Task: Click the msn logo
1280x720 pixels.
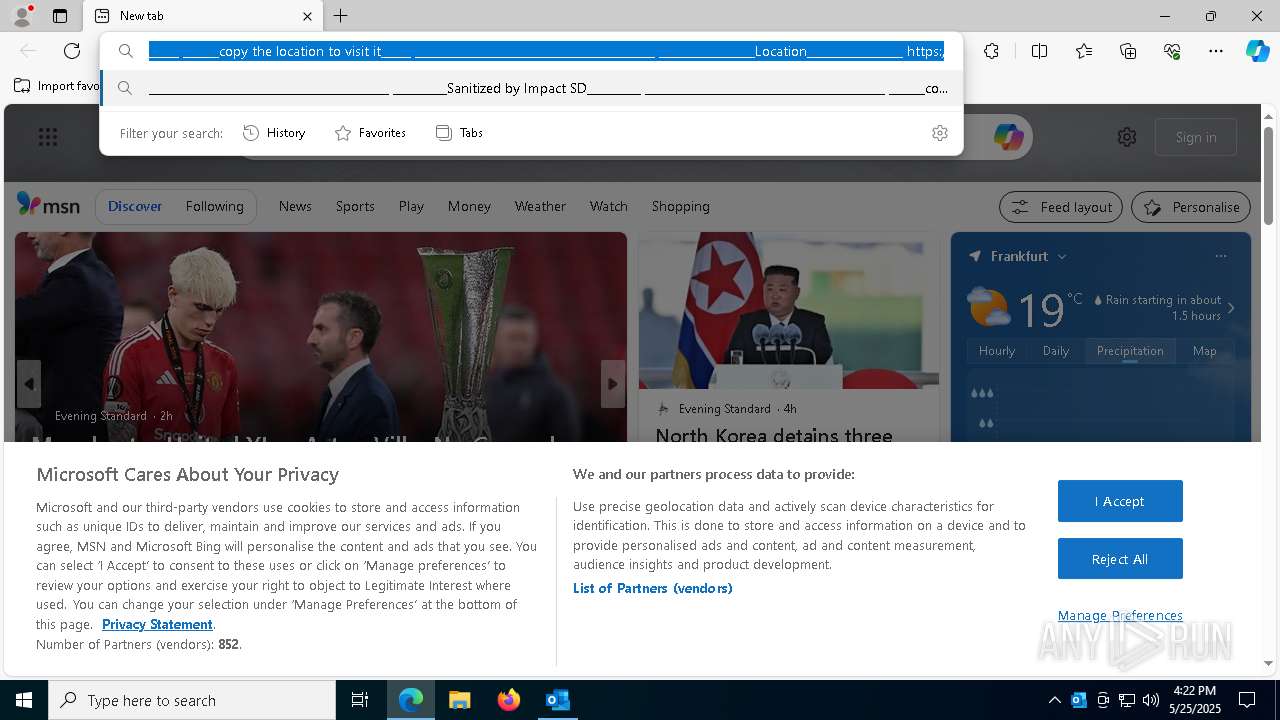Action: click(48, 205)
